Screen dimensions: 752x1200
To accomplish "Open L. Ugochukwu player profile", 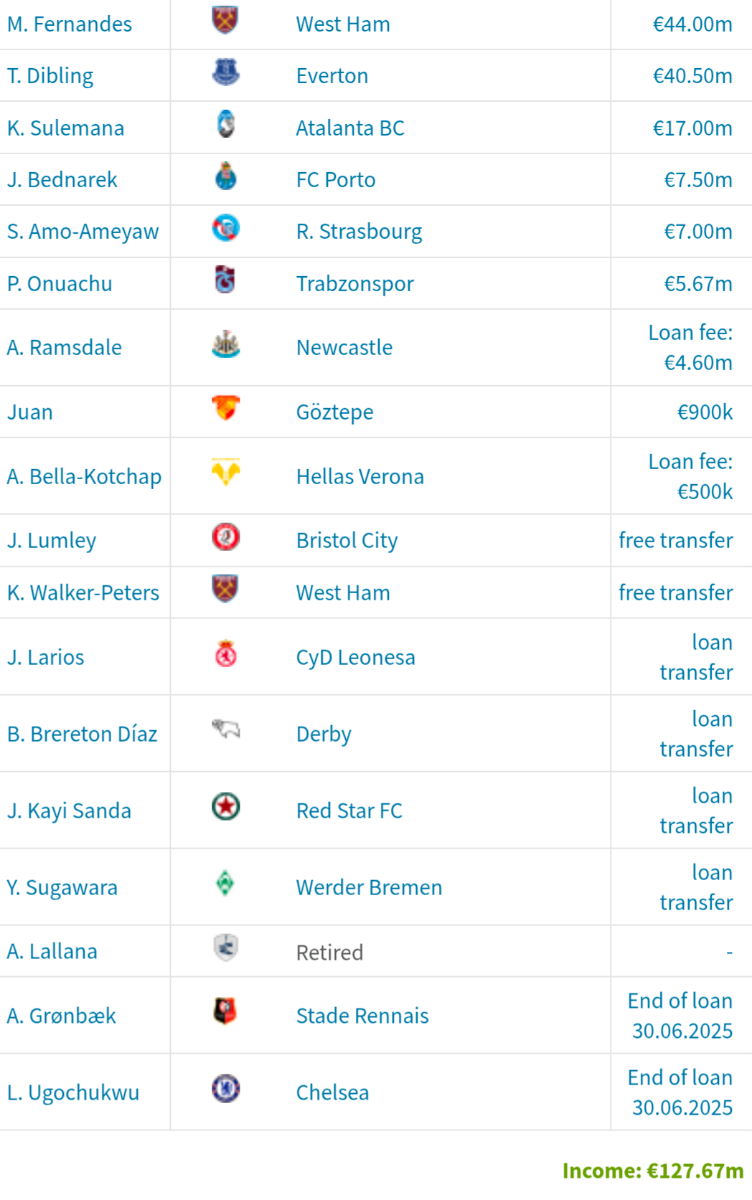I will [x=73, y=1092].
